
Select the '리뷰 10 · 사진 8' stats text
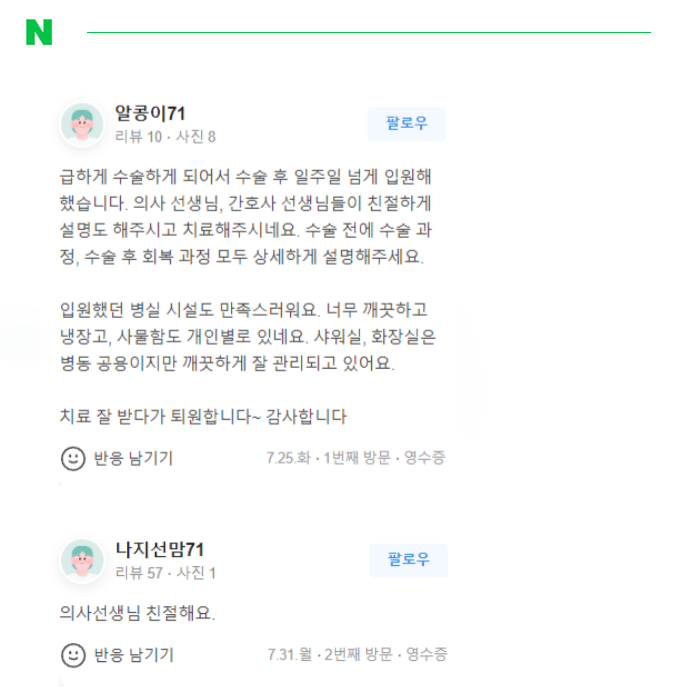click(165, 137)
